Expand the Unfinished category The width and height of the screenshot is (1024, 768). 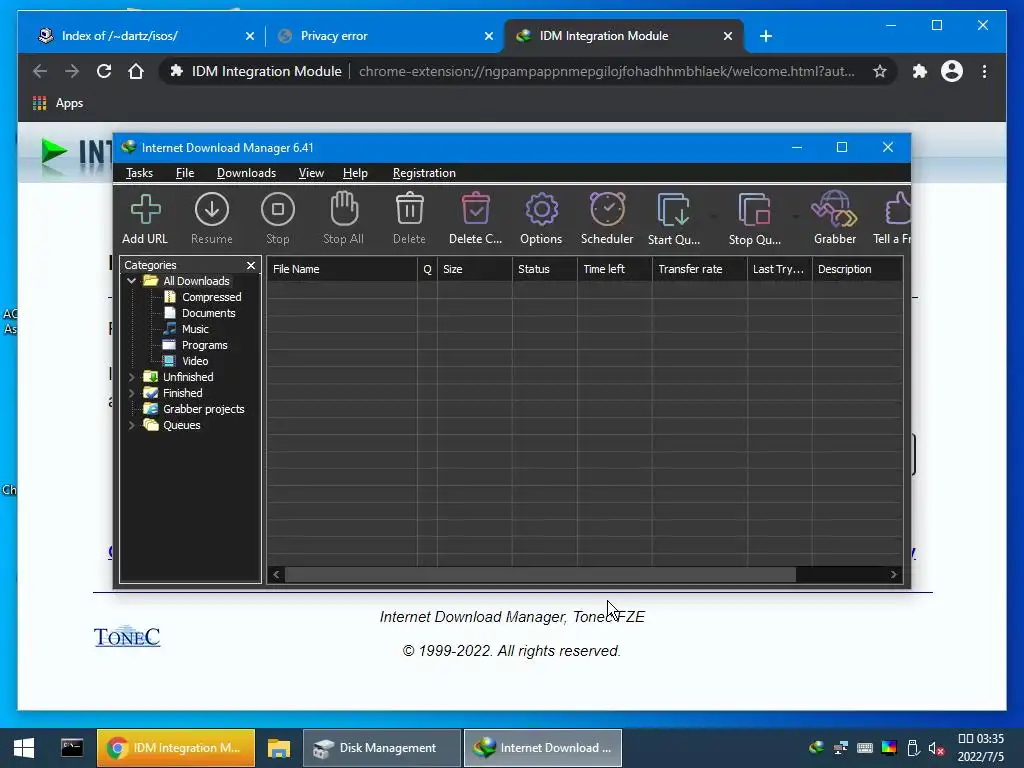[x=132, y=377]
